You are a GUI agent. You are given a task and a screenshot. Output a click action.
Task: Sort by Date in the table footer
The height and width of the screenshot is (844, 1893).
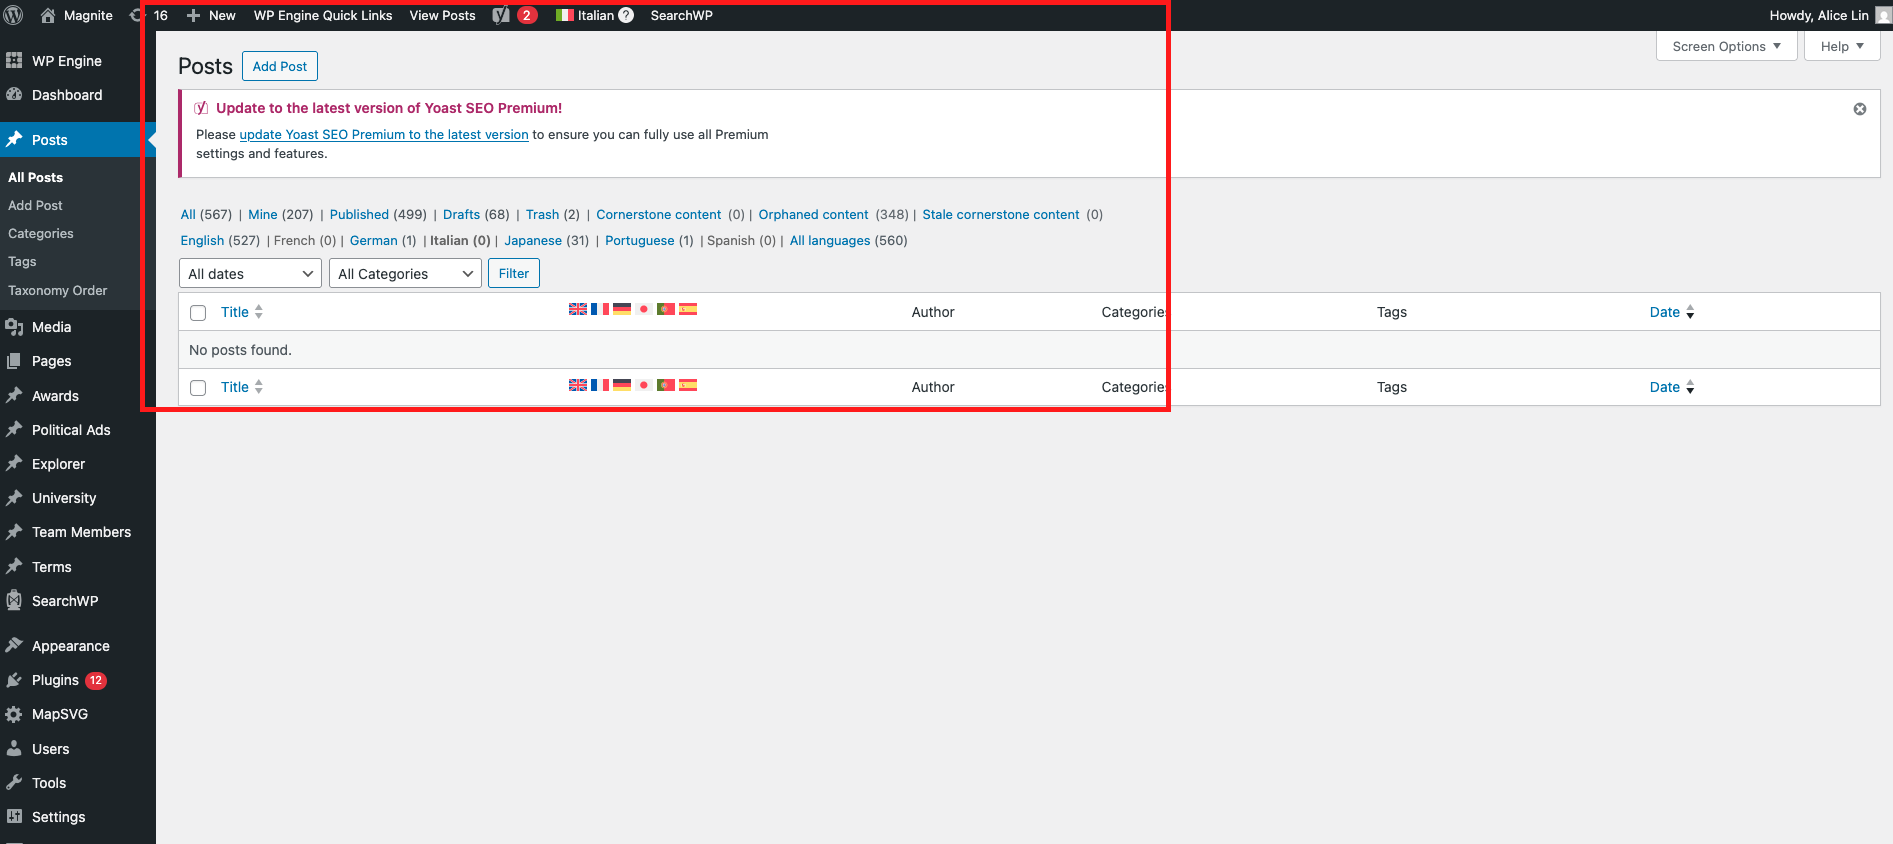click(1672, 387)
